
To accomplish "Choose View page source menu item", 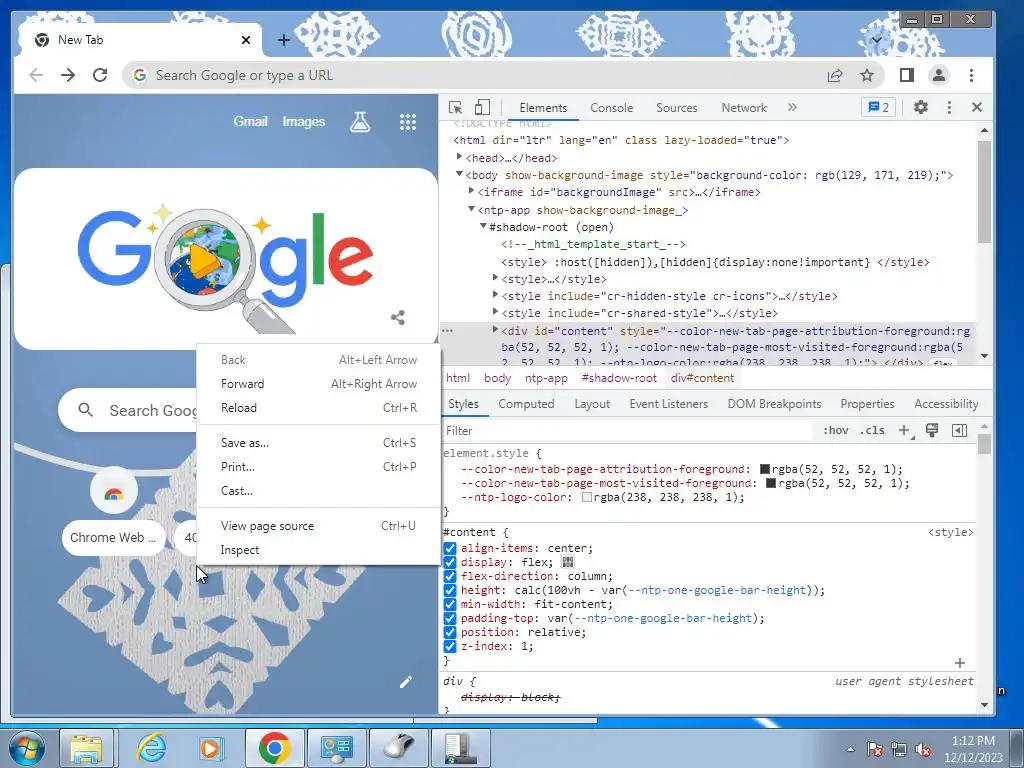I will (319, 526).
